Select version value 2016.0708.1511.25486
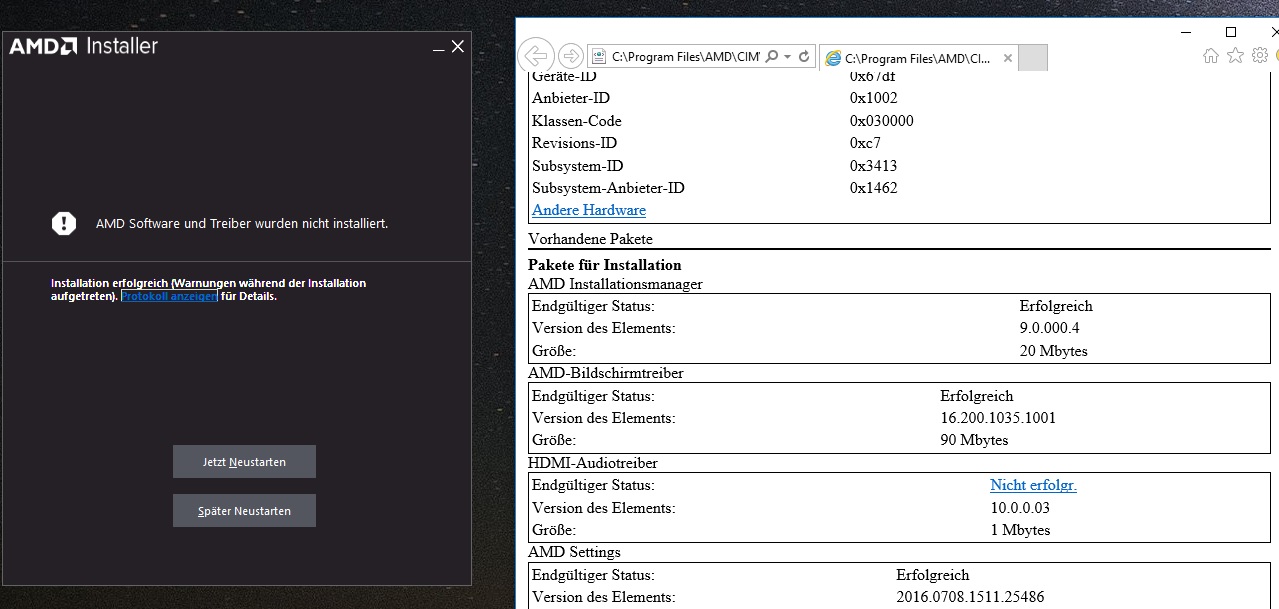 click(x=970, y=597)
